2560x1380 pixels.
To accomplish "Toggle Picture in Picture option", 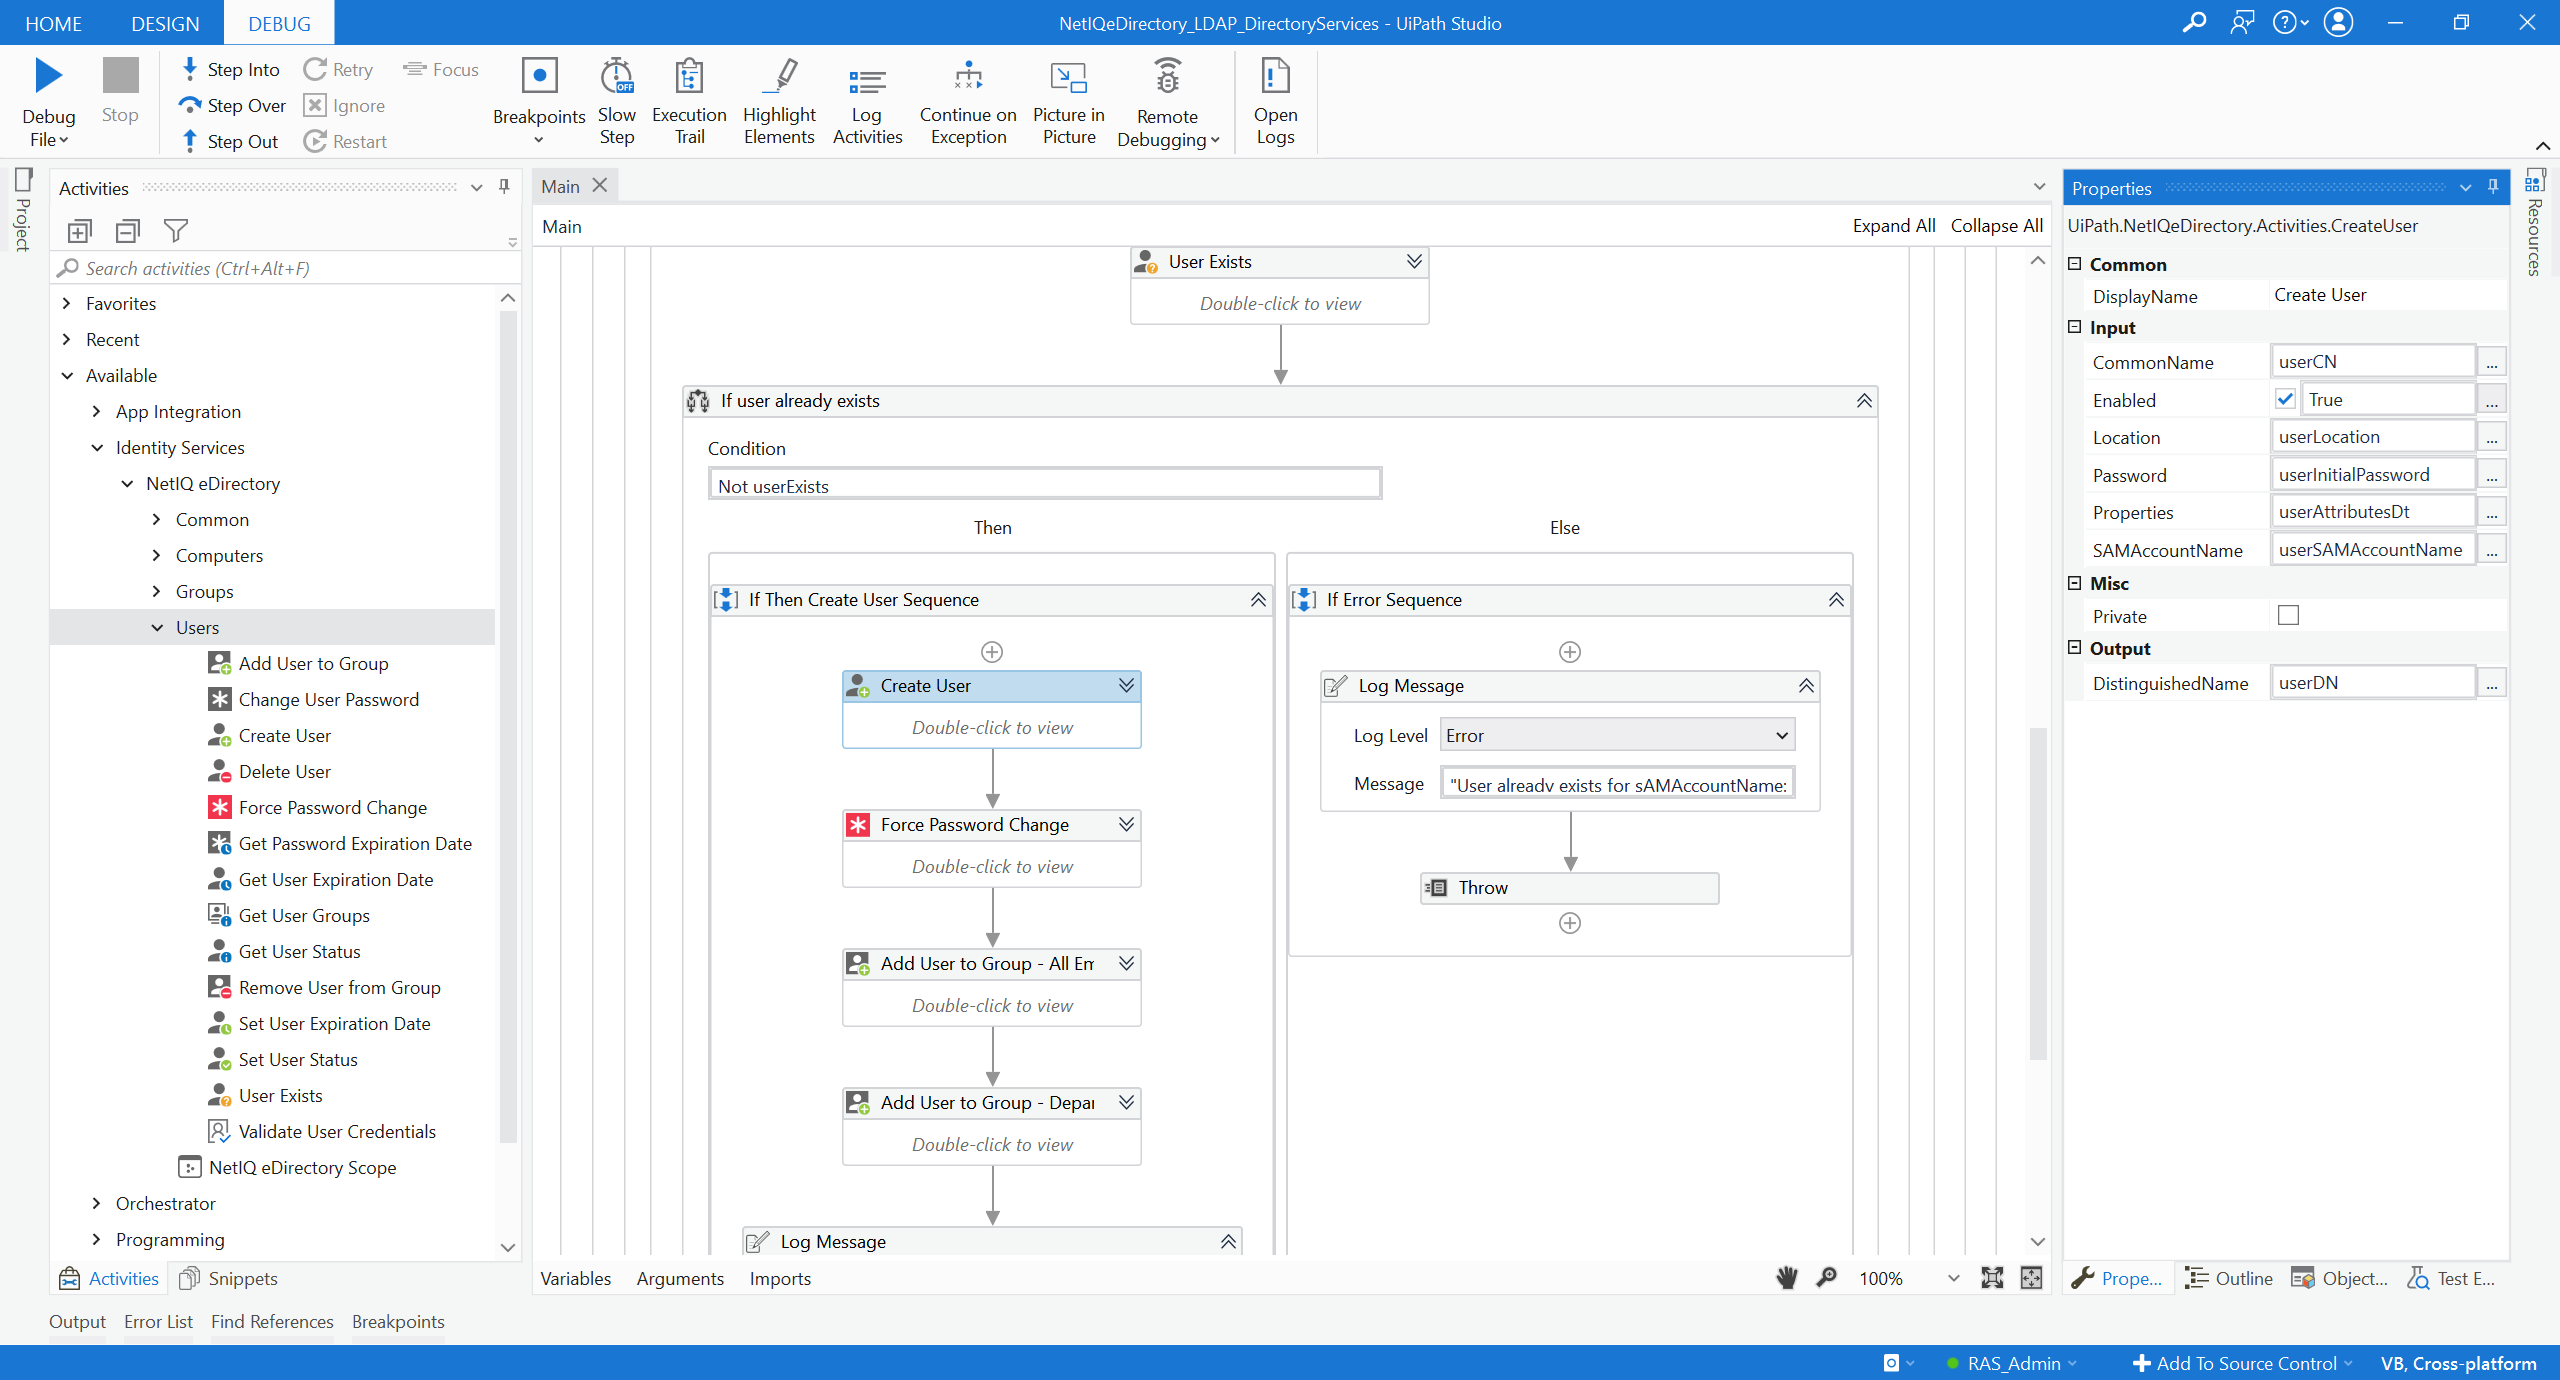I will click(x=1069, y=100).
